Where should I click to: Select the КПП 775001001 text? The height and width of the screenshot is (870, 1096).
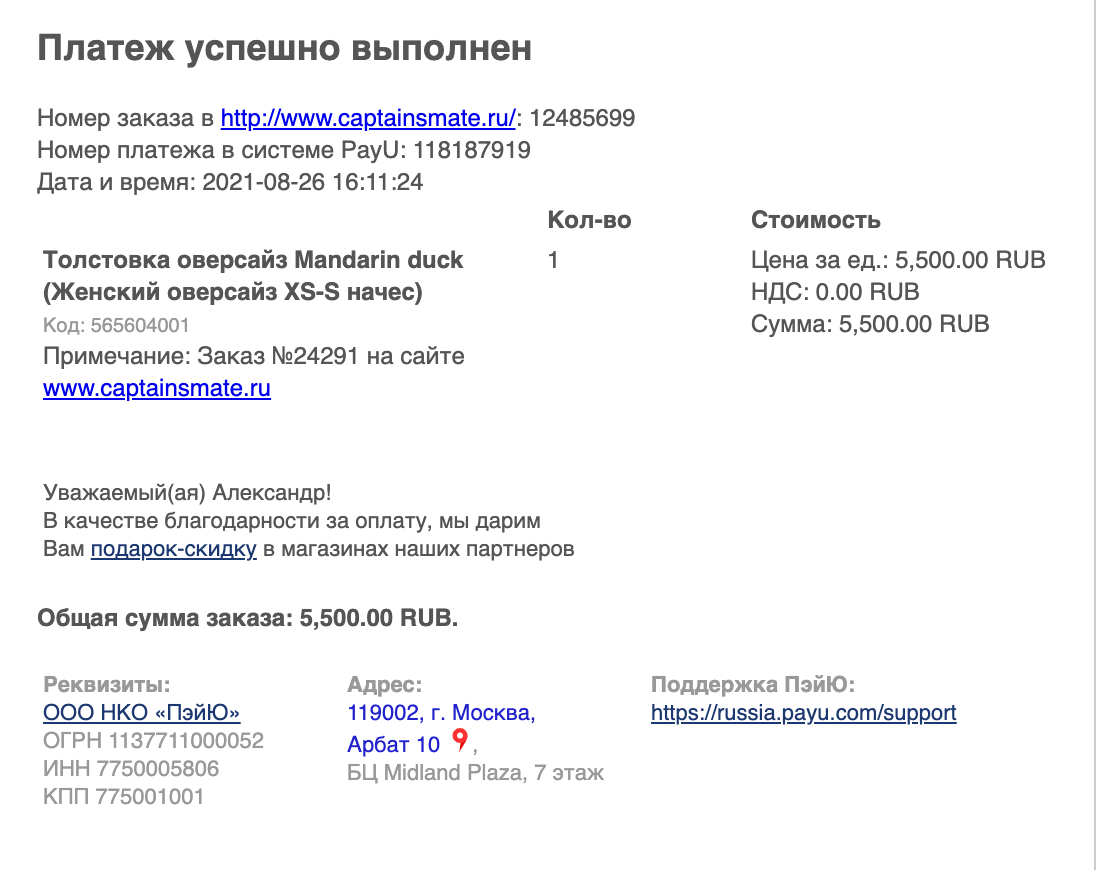click(x=123, y=797)
